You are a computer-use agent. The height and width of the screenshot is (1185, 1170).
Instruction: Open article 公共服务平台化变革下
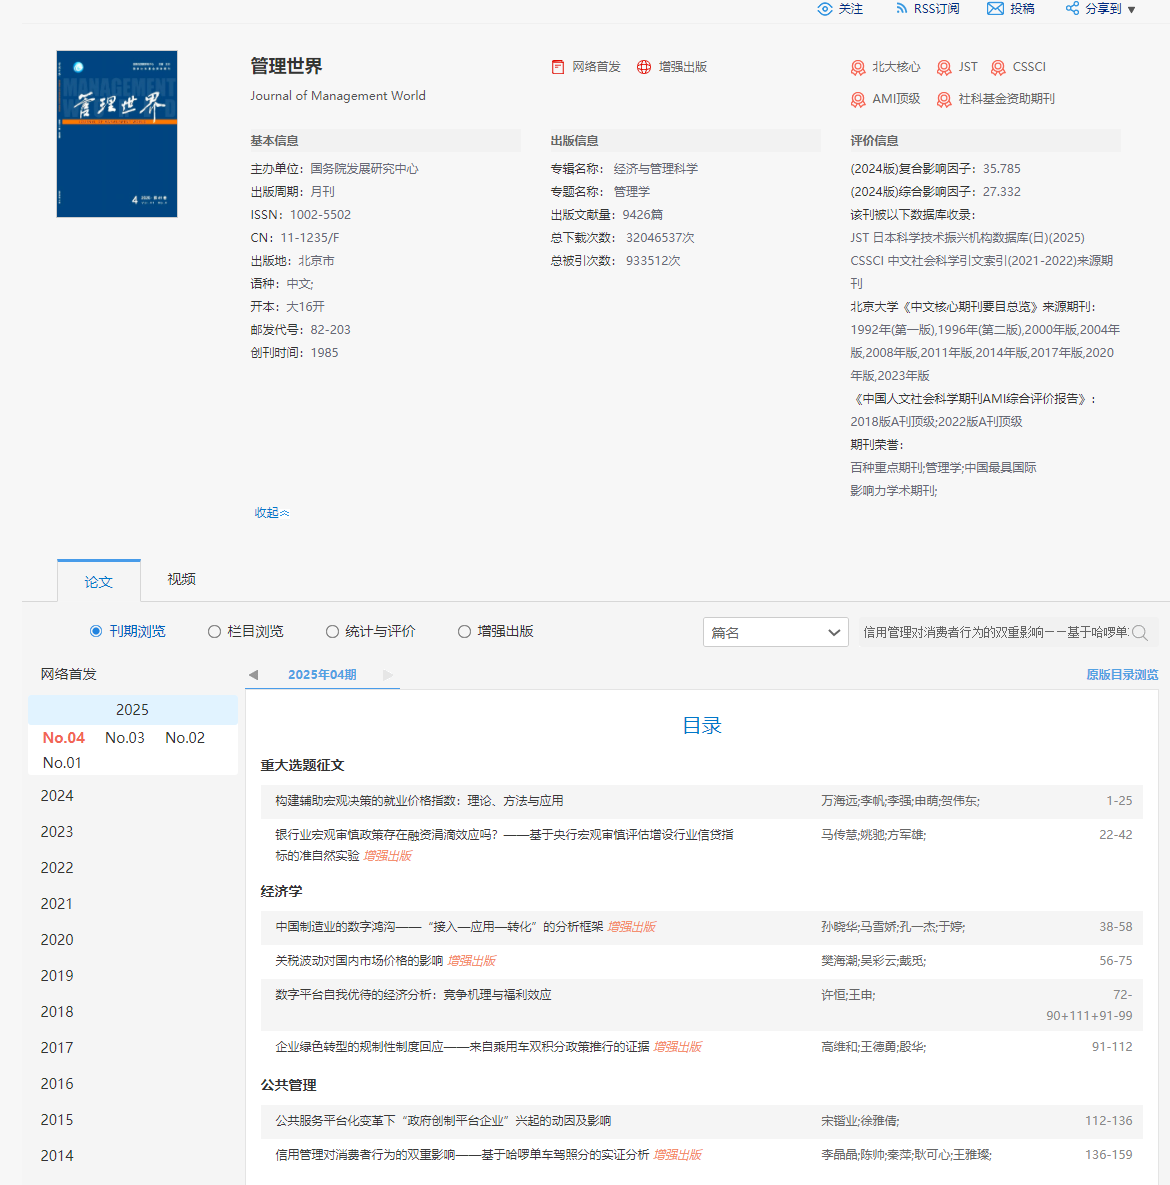click(443, 1121)
